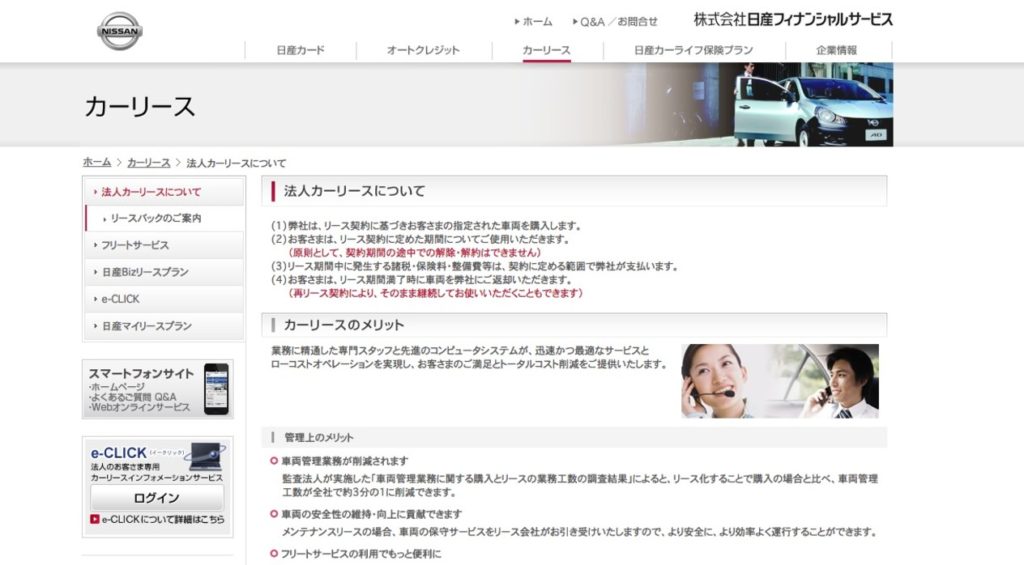Click 車両の安全性の維持・向上に貢献できます heading
1024x565 pixels.
(x=371, y=514)
